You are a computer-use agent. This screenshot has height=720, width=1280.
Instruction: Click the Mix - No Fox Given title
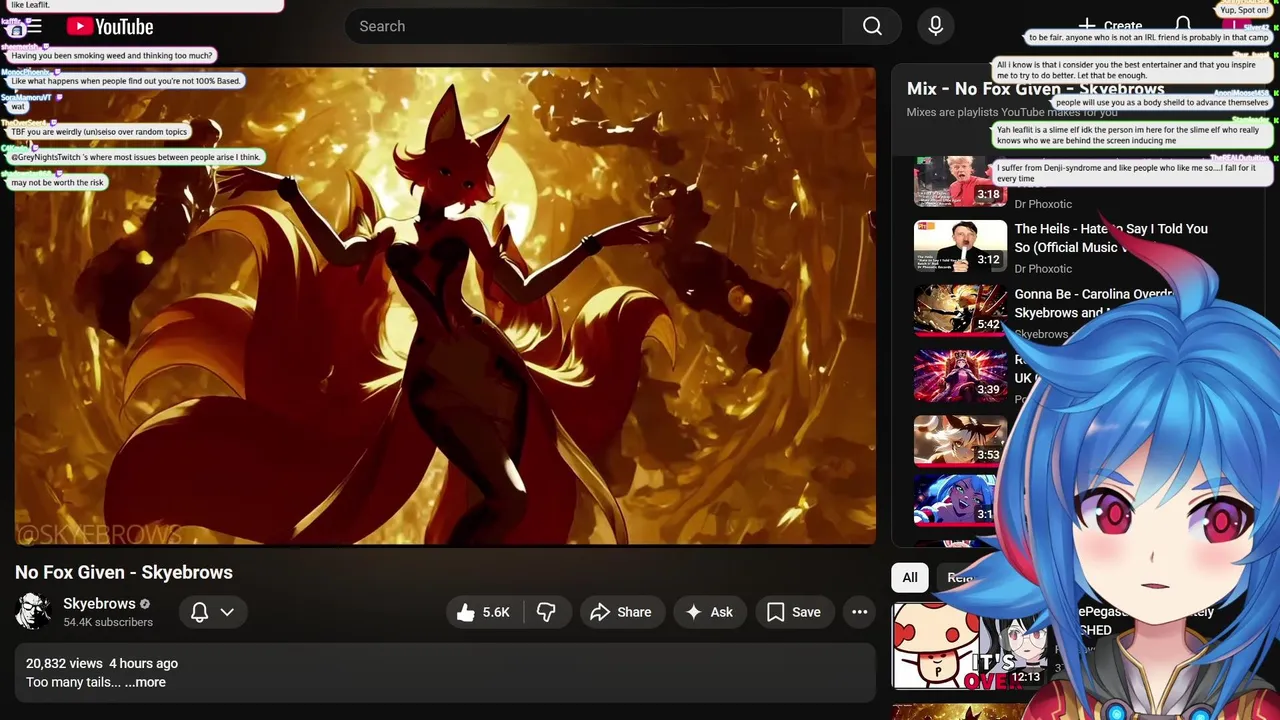pos(1035,89)
